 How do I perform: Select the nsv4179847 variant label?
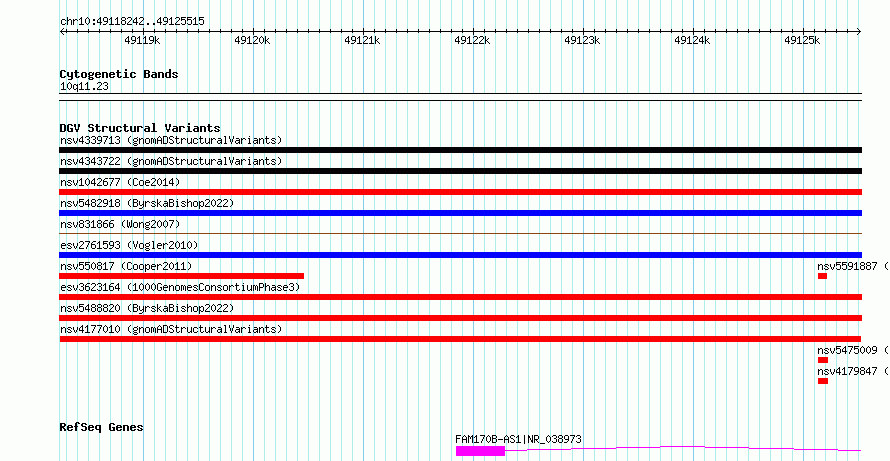[x=853, y=371]
